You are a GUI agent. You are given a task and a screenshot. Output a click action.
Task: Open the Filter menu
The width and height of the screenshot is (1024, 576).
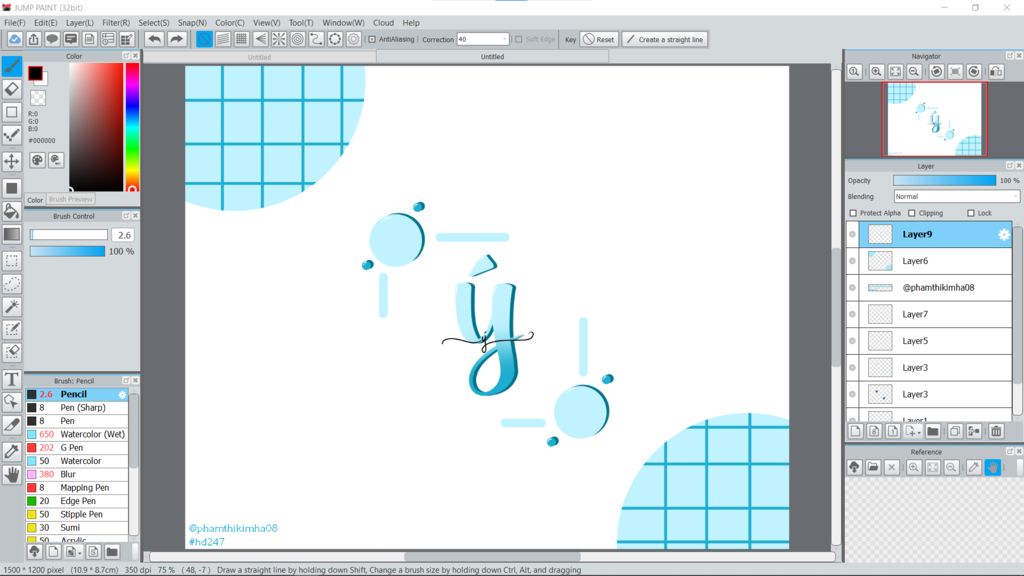116,22
